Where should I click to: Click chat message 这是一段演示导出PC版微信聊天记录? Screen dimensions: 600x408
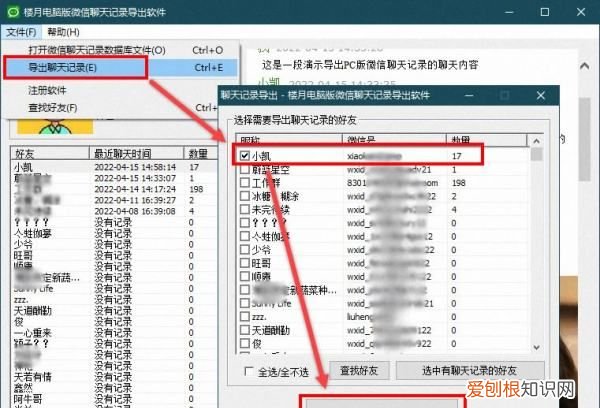[x=370, y=65]
